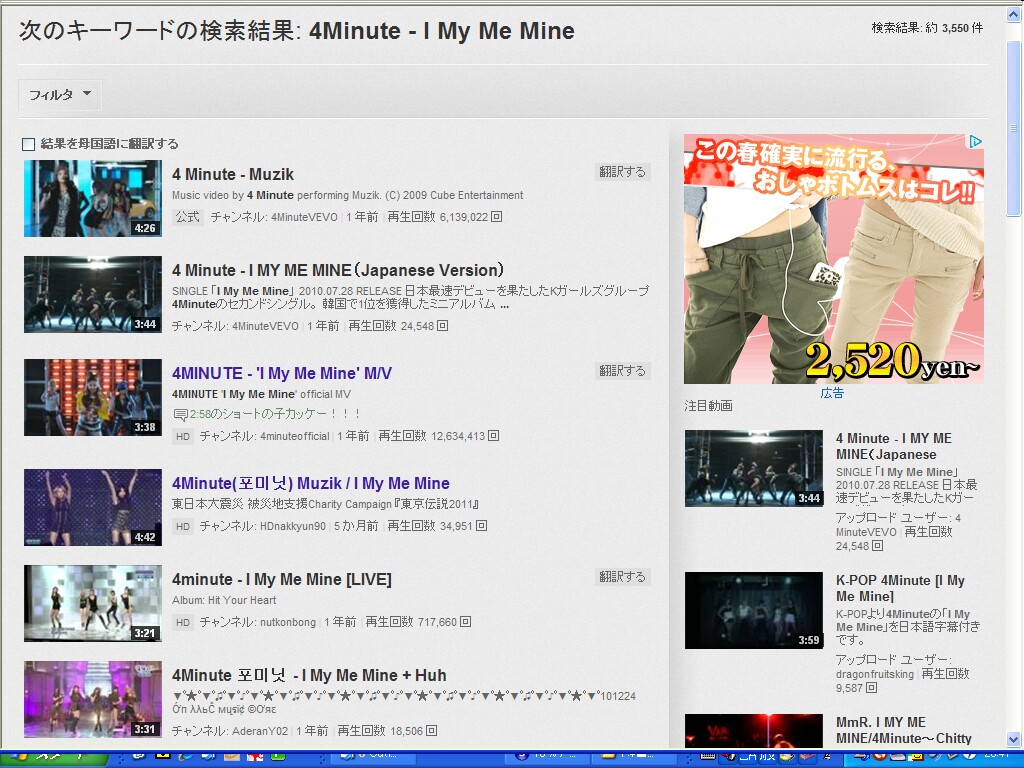Click the stats icon after 717,660 views
This screenshot has height=768, width=1024.
click(x=466, y=622)
